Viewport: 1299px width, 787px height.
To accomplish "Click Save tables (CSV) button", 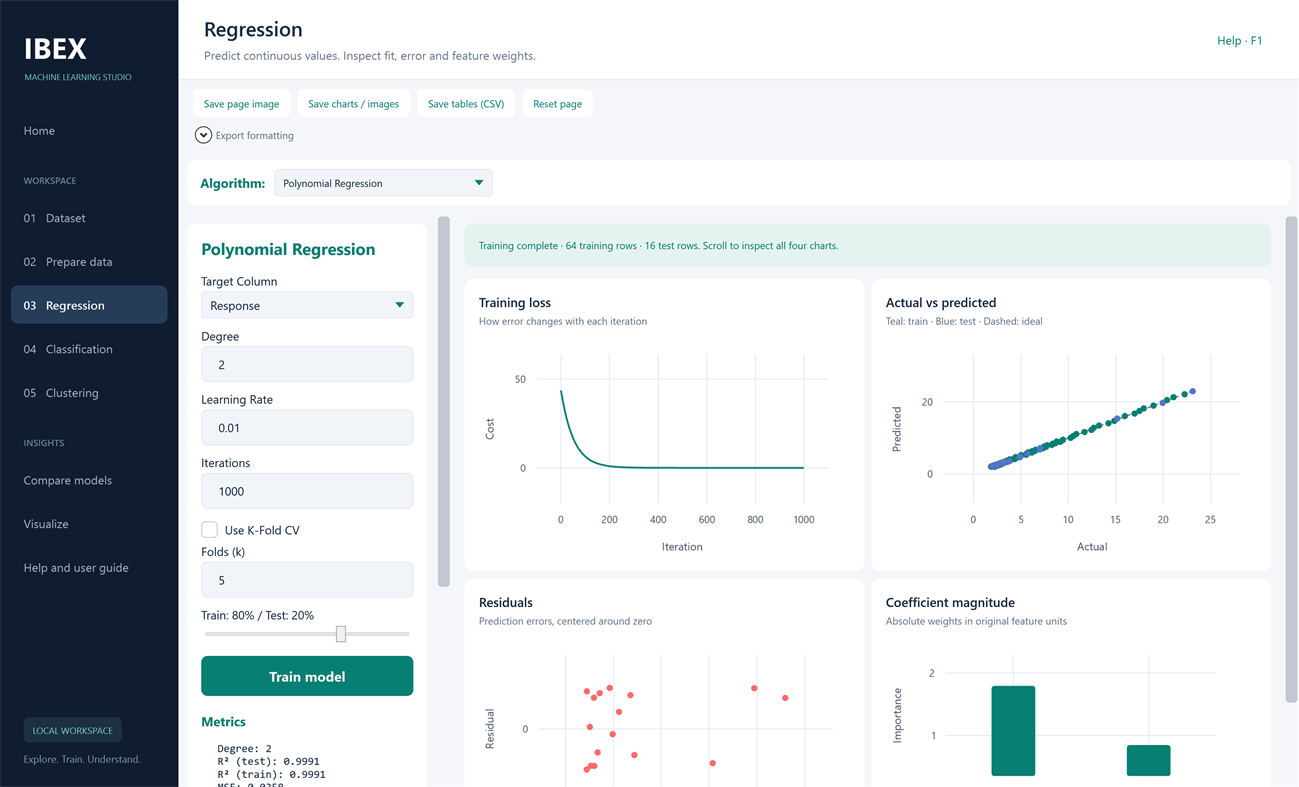I will click(x=466, y=104).
